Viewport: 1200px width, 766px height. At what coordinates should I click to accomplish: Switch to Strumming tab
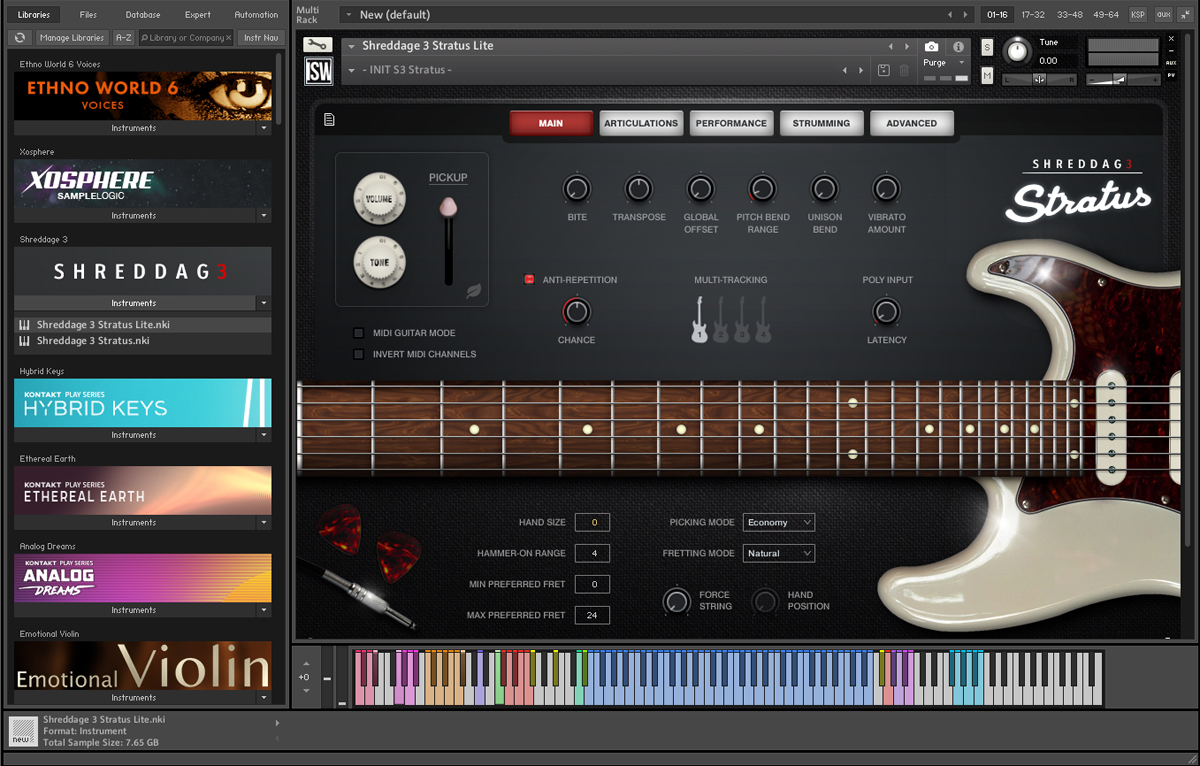coord(821,123)
